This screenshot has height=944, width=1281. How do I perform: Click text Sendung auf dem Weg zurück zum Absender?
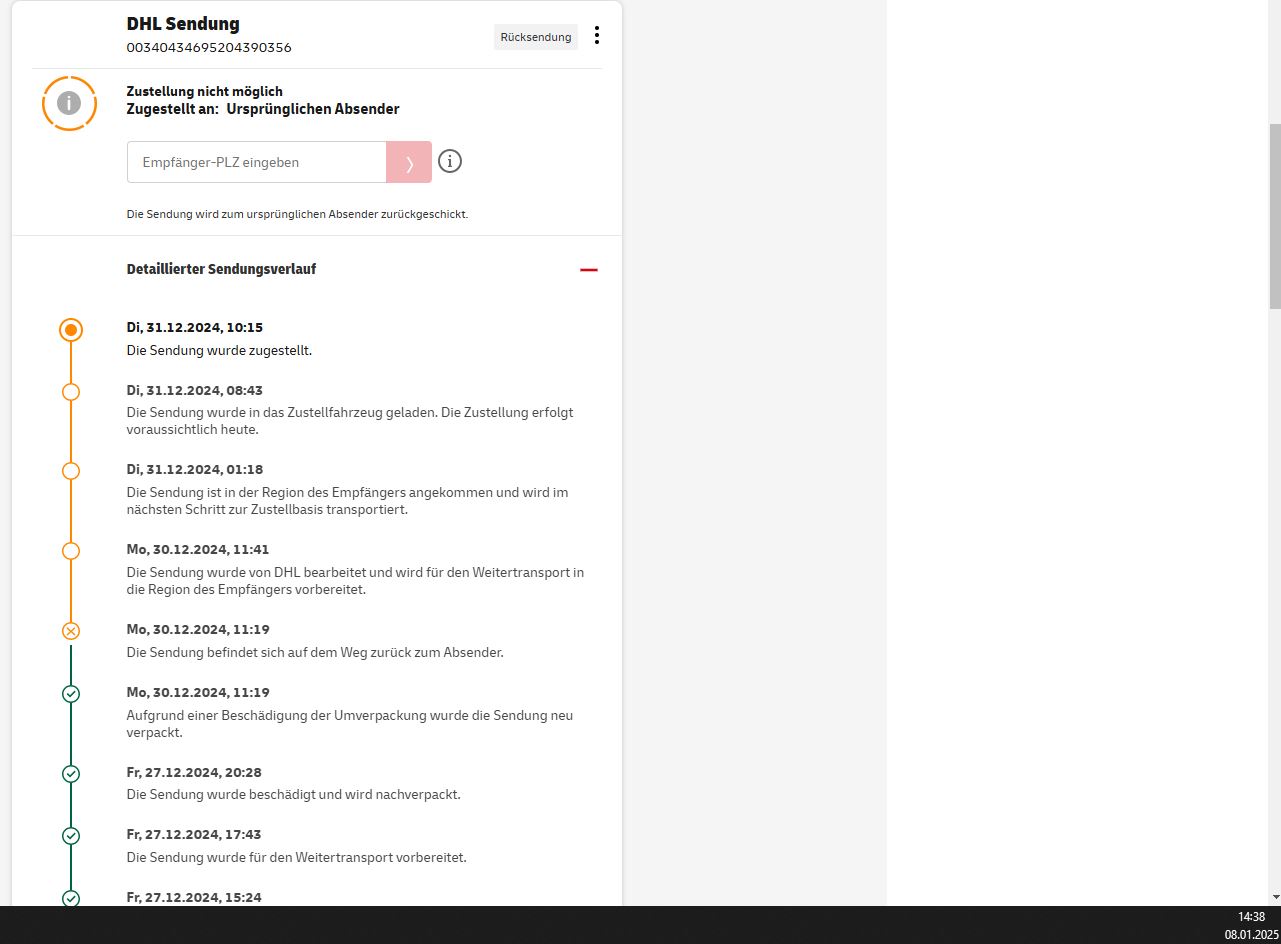[315, 652]
